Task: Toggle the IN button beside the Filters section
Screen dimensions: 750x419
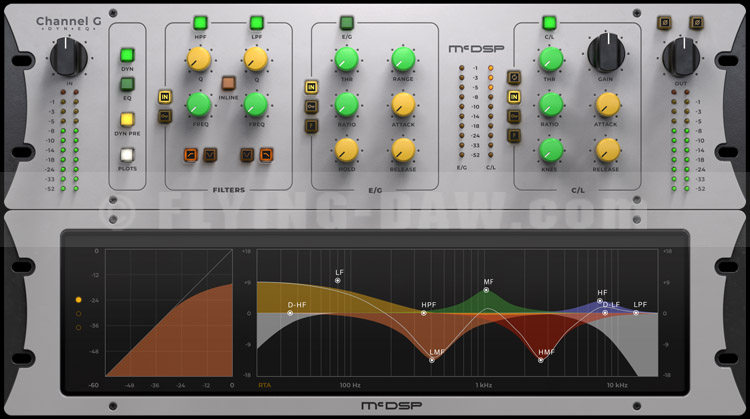Action: pos(165,97)
